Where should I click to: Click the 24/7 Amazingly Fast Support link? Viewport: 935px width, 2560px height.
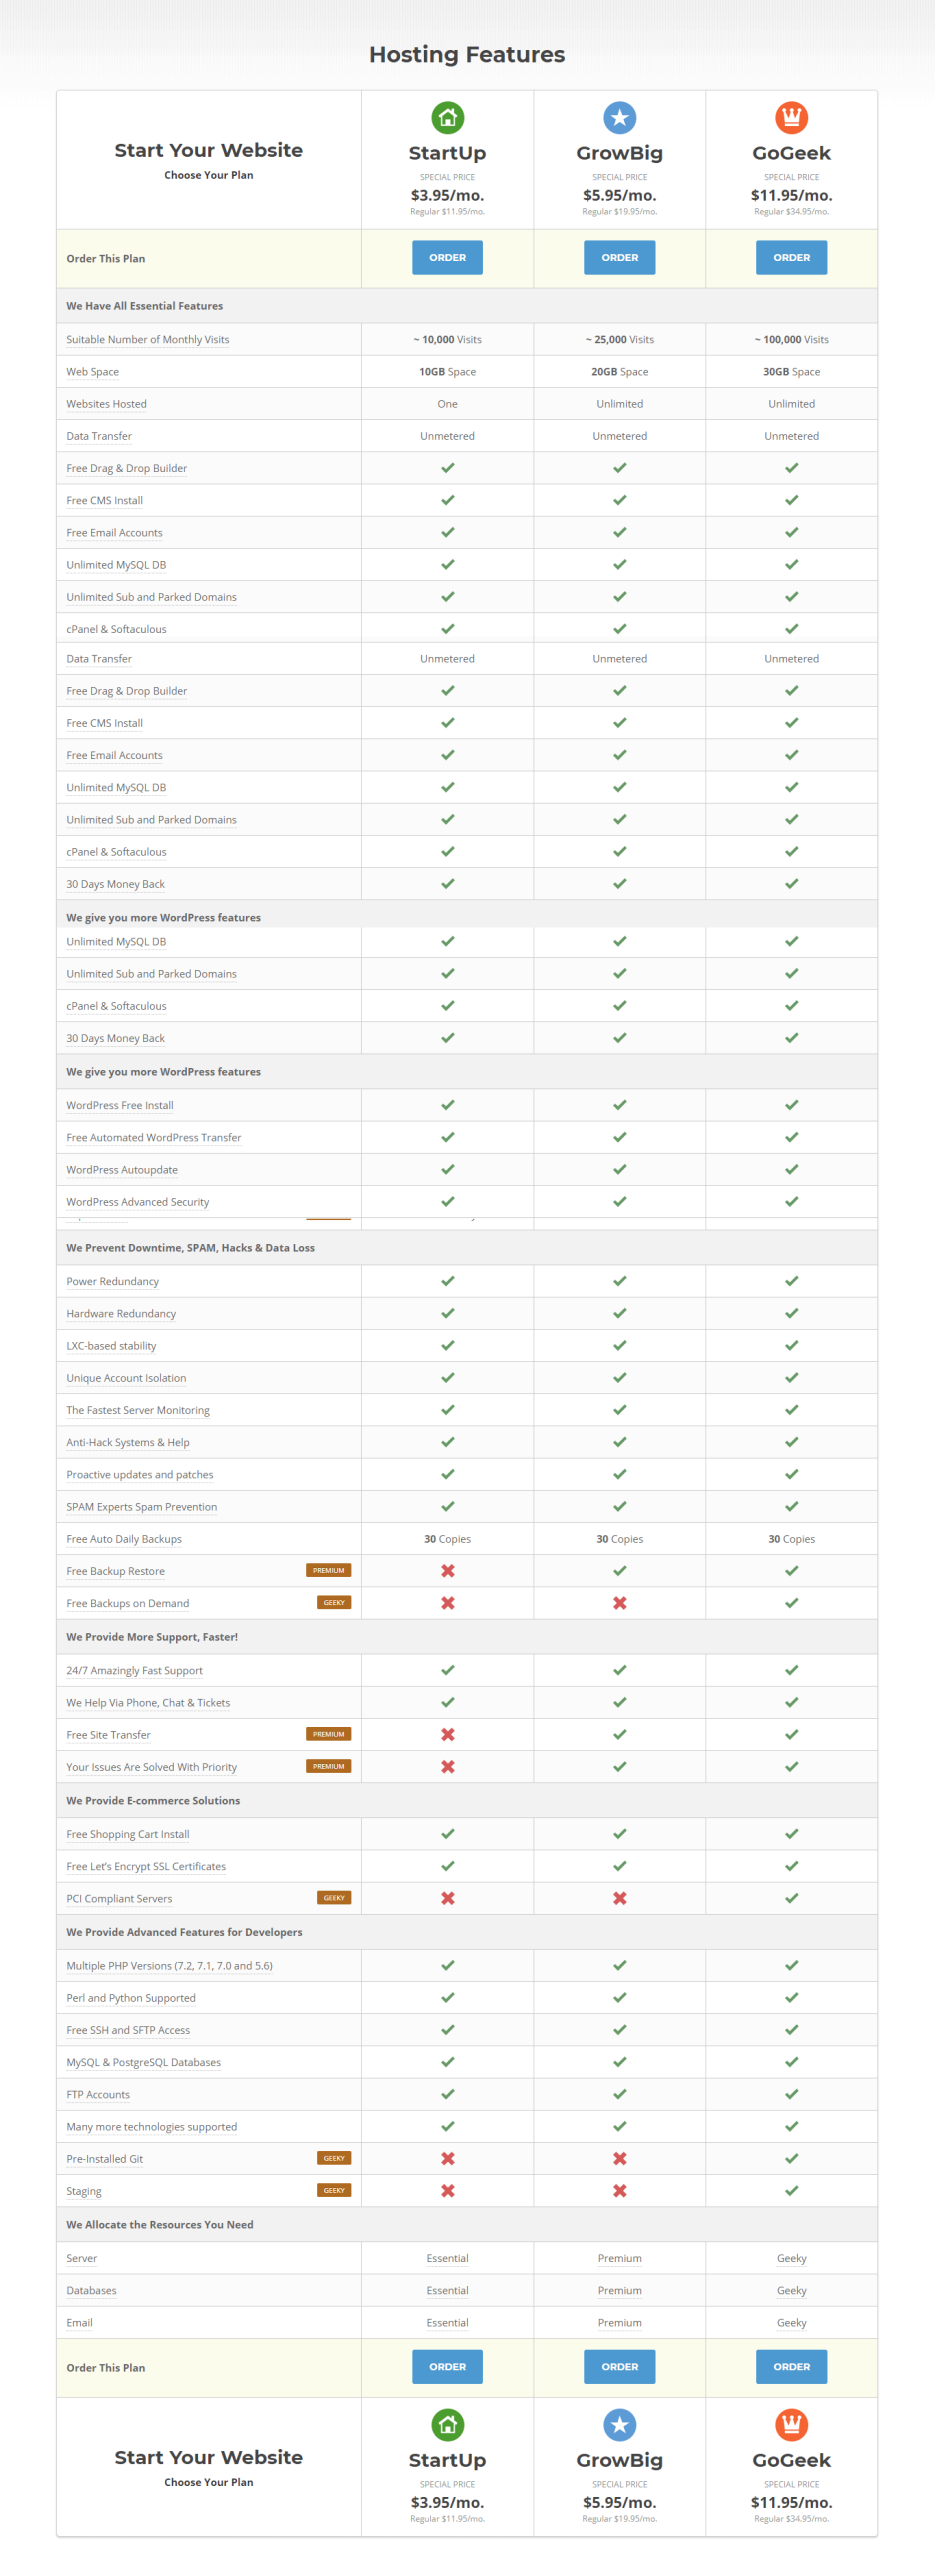[134, 1670]
